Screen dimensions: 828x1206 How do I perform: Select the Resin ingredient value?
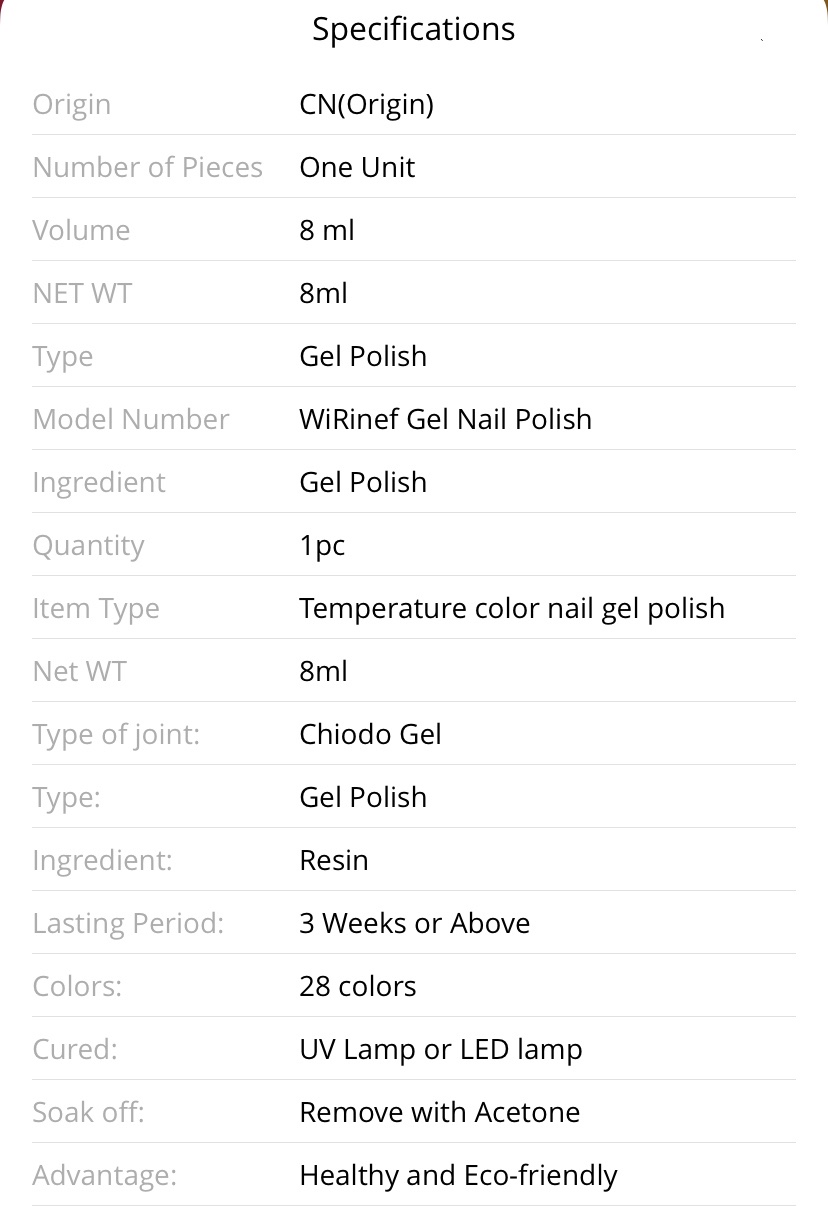coord(334,860)
